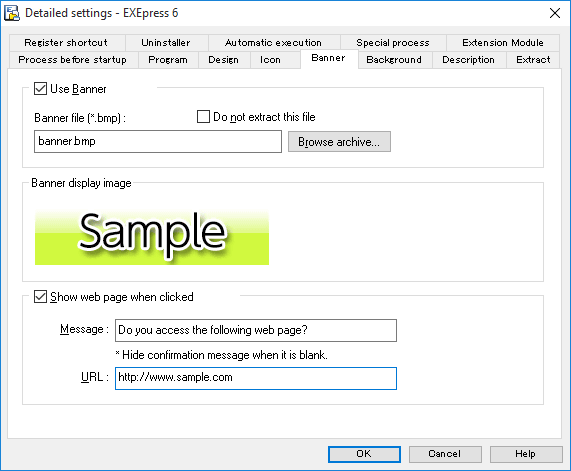
Task: Open Help for this dialog
Action: [526, 454]
